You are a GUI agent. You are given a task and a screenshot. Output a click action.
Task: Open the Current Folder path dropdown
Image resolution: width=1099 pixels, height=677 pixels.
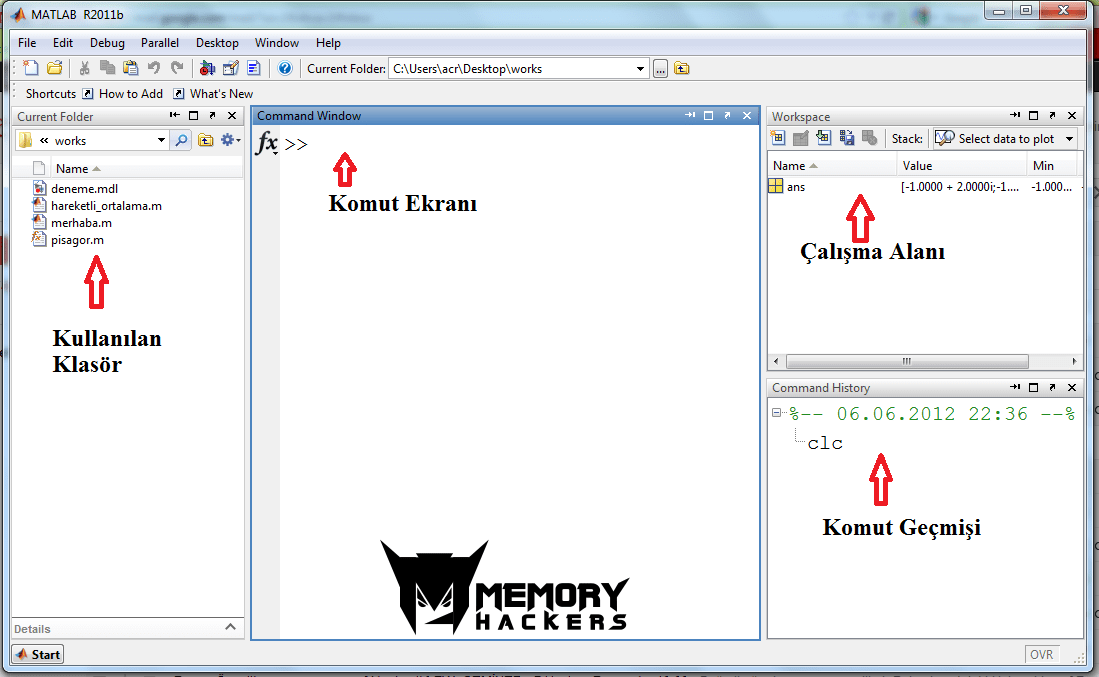click(640, 69)
